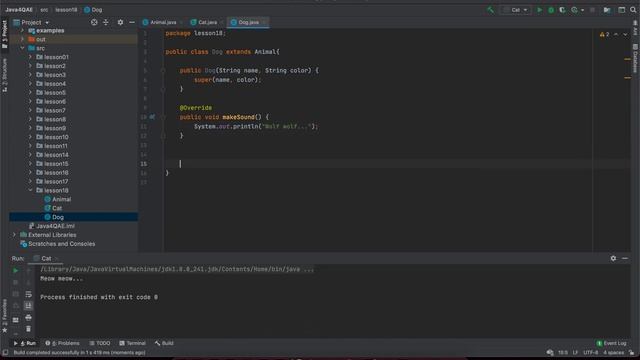This screenshot has height=360, width=640.
Task: Click the Dog breadcrumb in the navigation bar
Action: (x=93, y=10)
